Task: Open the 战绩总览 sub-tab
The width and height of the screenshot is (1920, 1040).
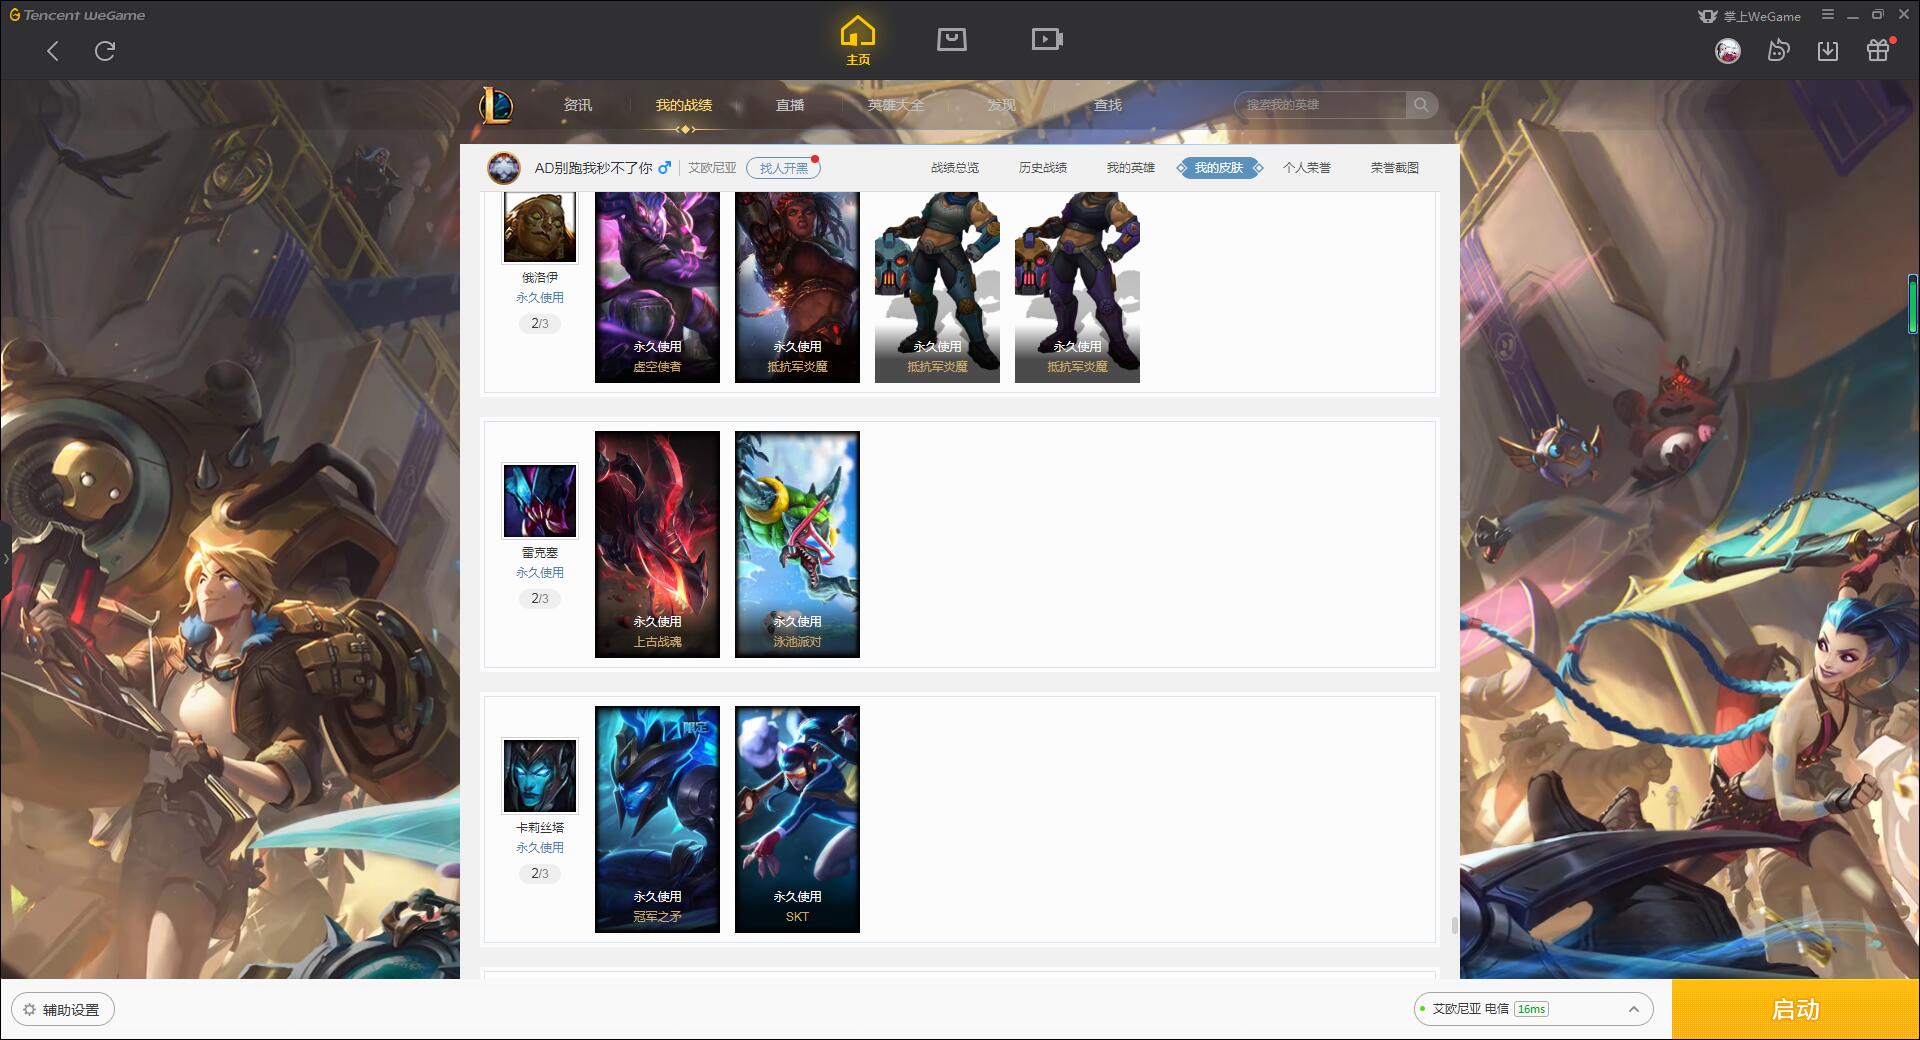Action: tap(955, 168)
